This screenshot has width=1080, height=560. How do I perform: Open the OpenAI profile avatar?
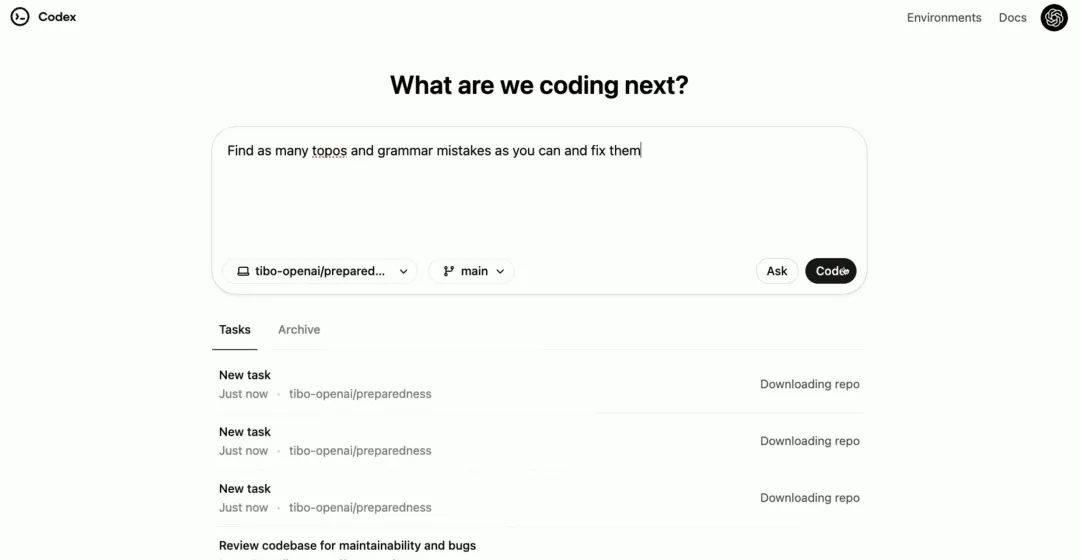[x=1054, y=18]
